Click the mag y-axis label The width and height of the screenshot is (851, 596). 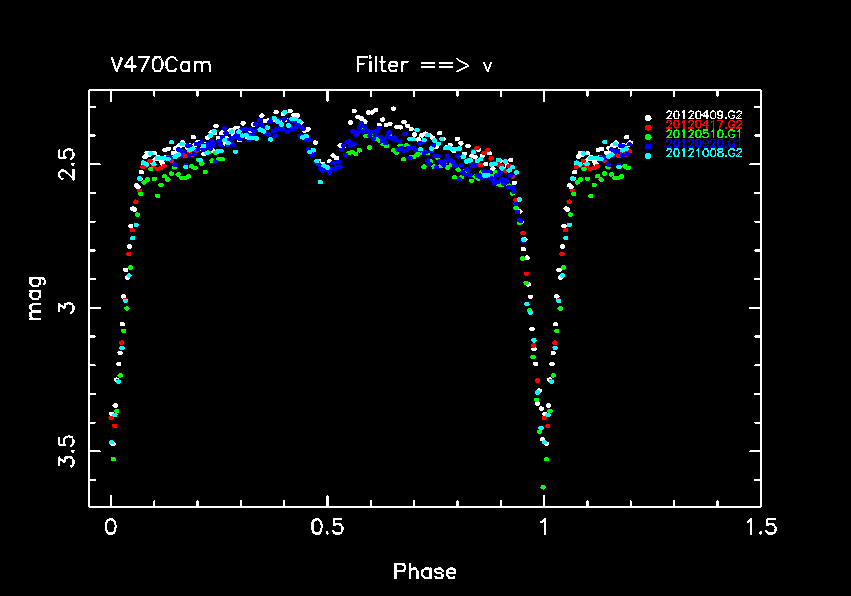point(35,299)
